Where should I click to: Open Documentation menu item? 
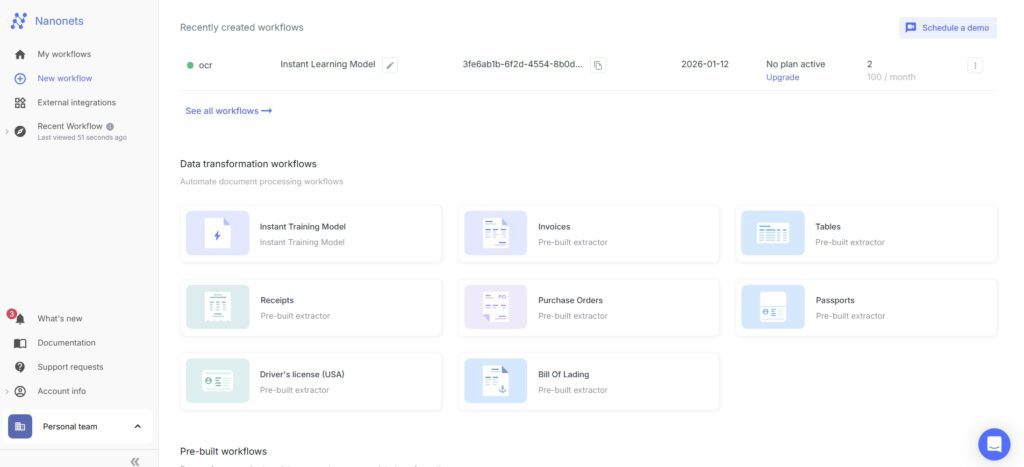coord(66,343)
